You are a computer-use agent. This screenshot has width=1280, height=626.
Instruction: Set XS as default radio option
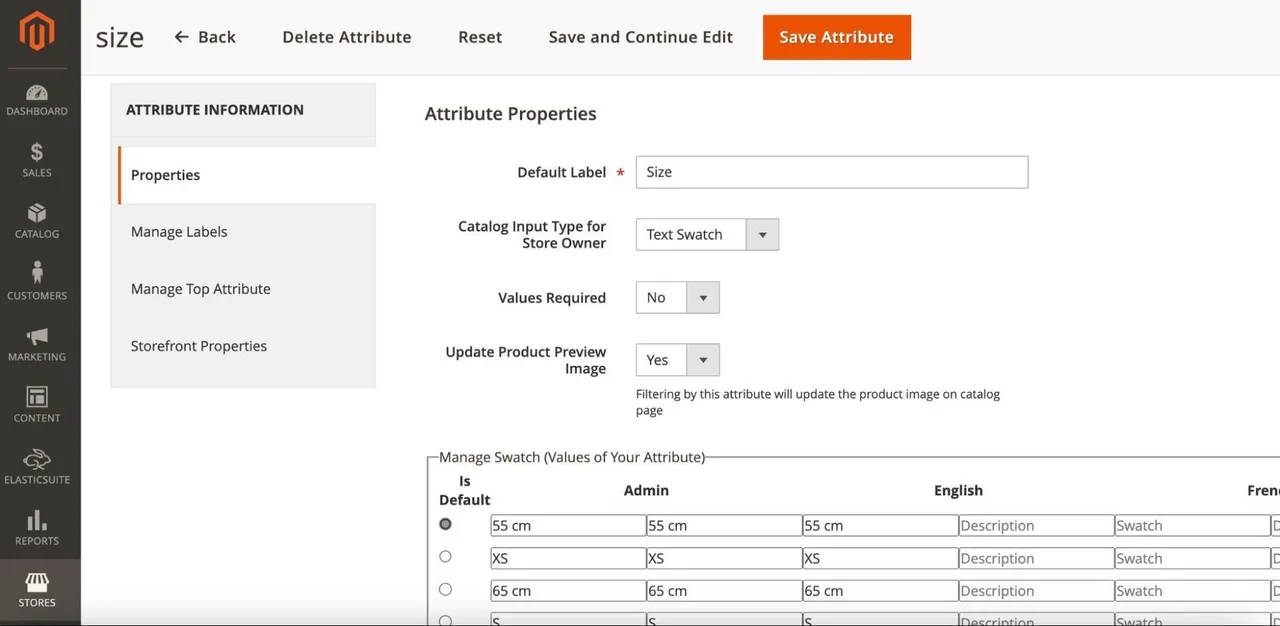point(445,557)
